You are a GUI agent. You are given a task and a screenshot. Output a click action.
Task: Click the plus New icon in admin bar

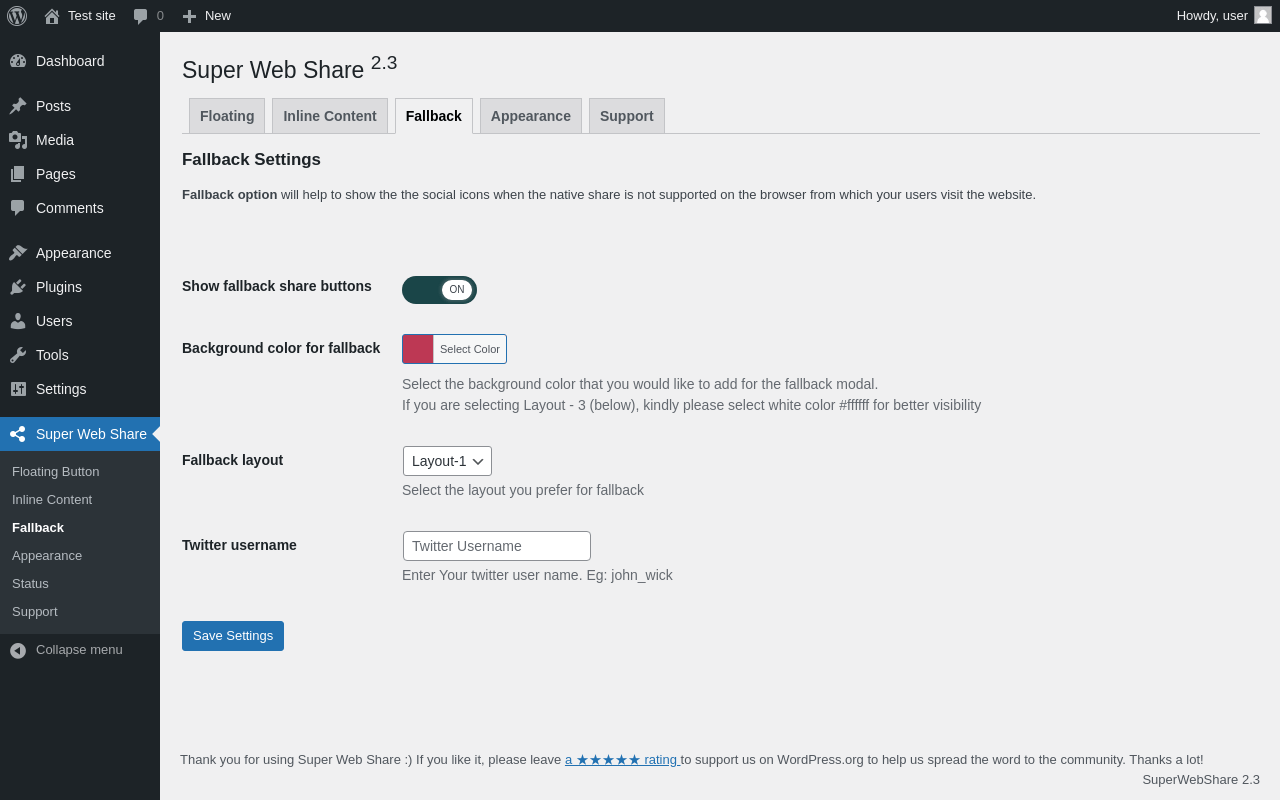tap(189, 16)
